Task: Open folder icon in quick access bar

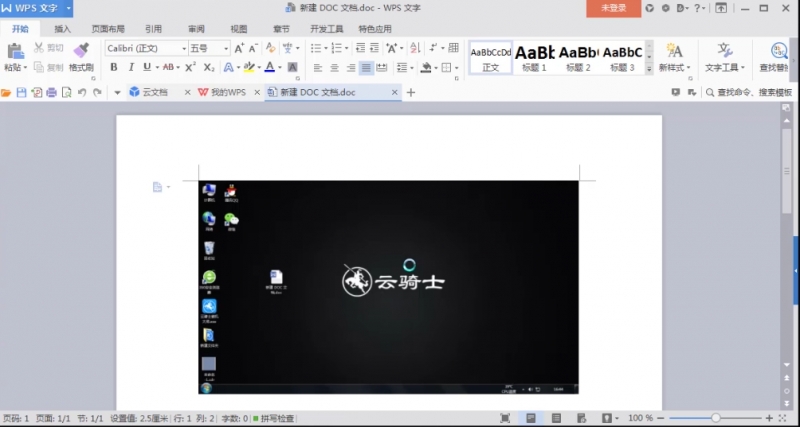Action: coord(6,92)
